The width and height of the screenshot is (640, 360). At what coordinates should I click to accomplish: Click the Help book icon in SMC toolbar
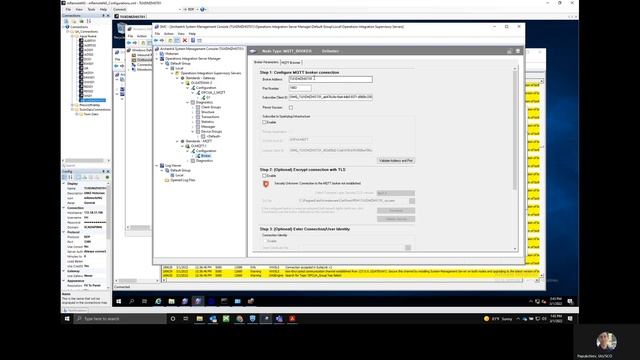point(193,40)
